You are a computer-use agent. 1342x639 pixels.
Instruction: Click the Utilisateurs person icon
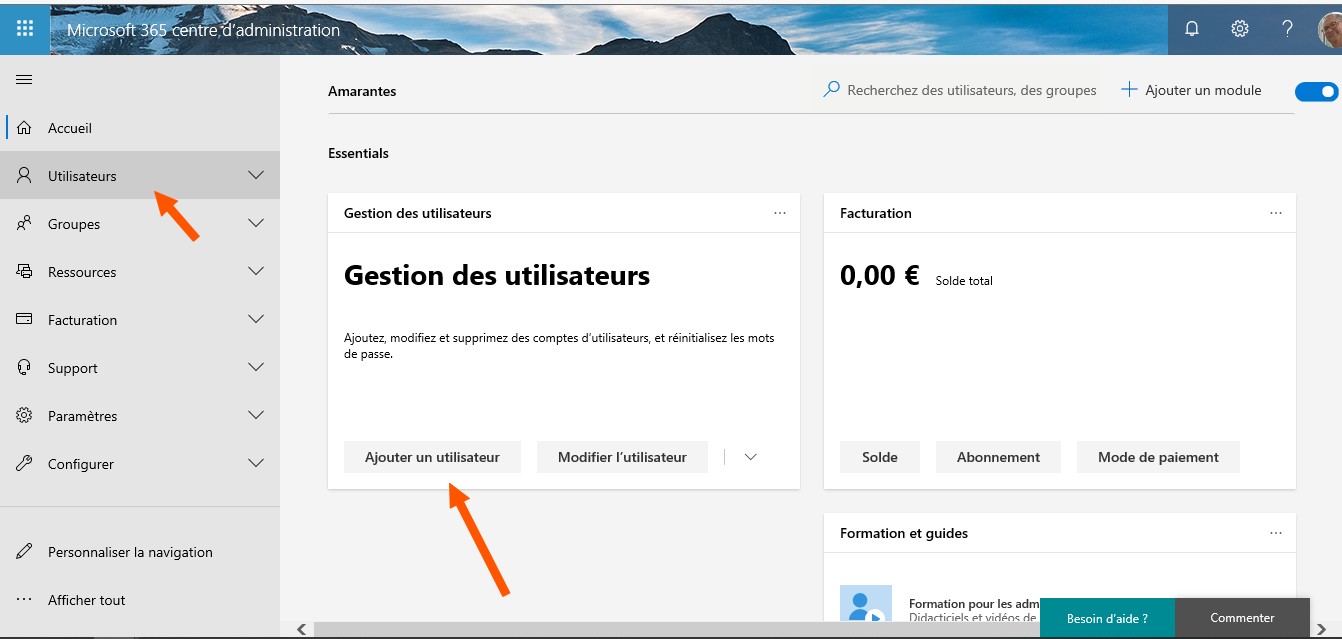tap(25, 175)
